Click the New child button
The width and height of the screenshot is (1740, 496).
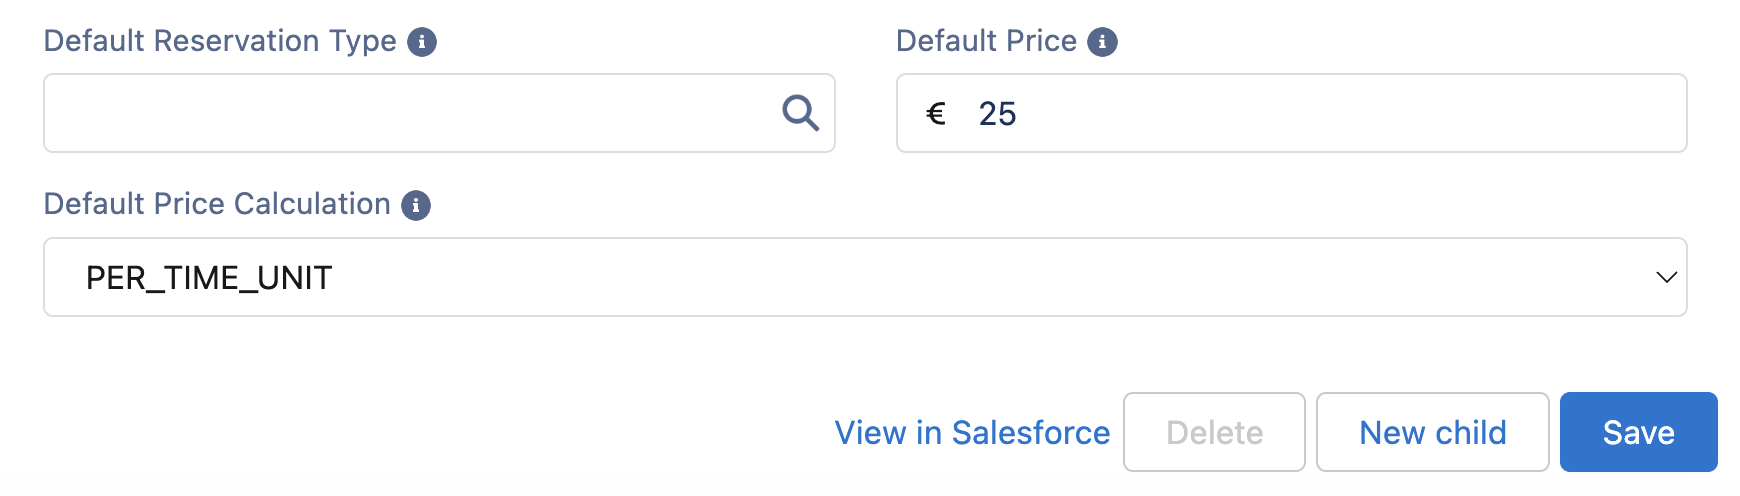coord(1432,432)
